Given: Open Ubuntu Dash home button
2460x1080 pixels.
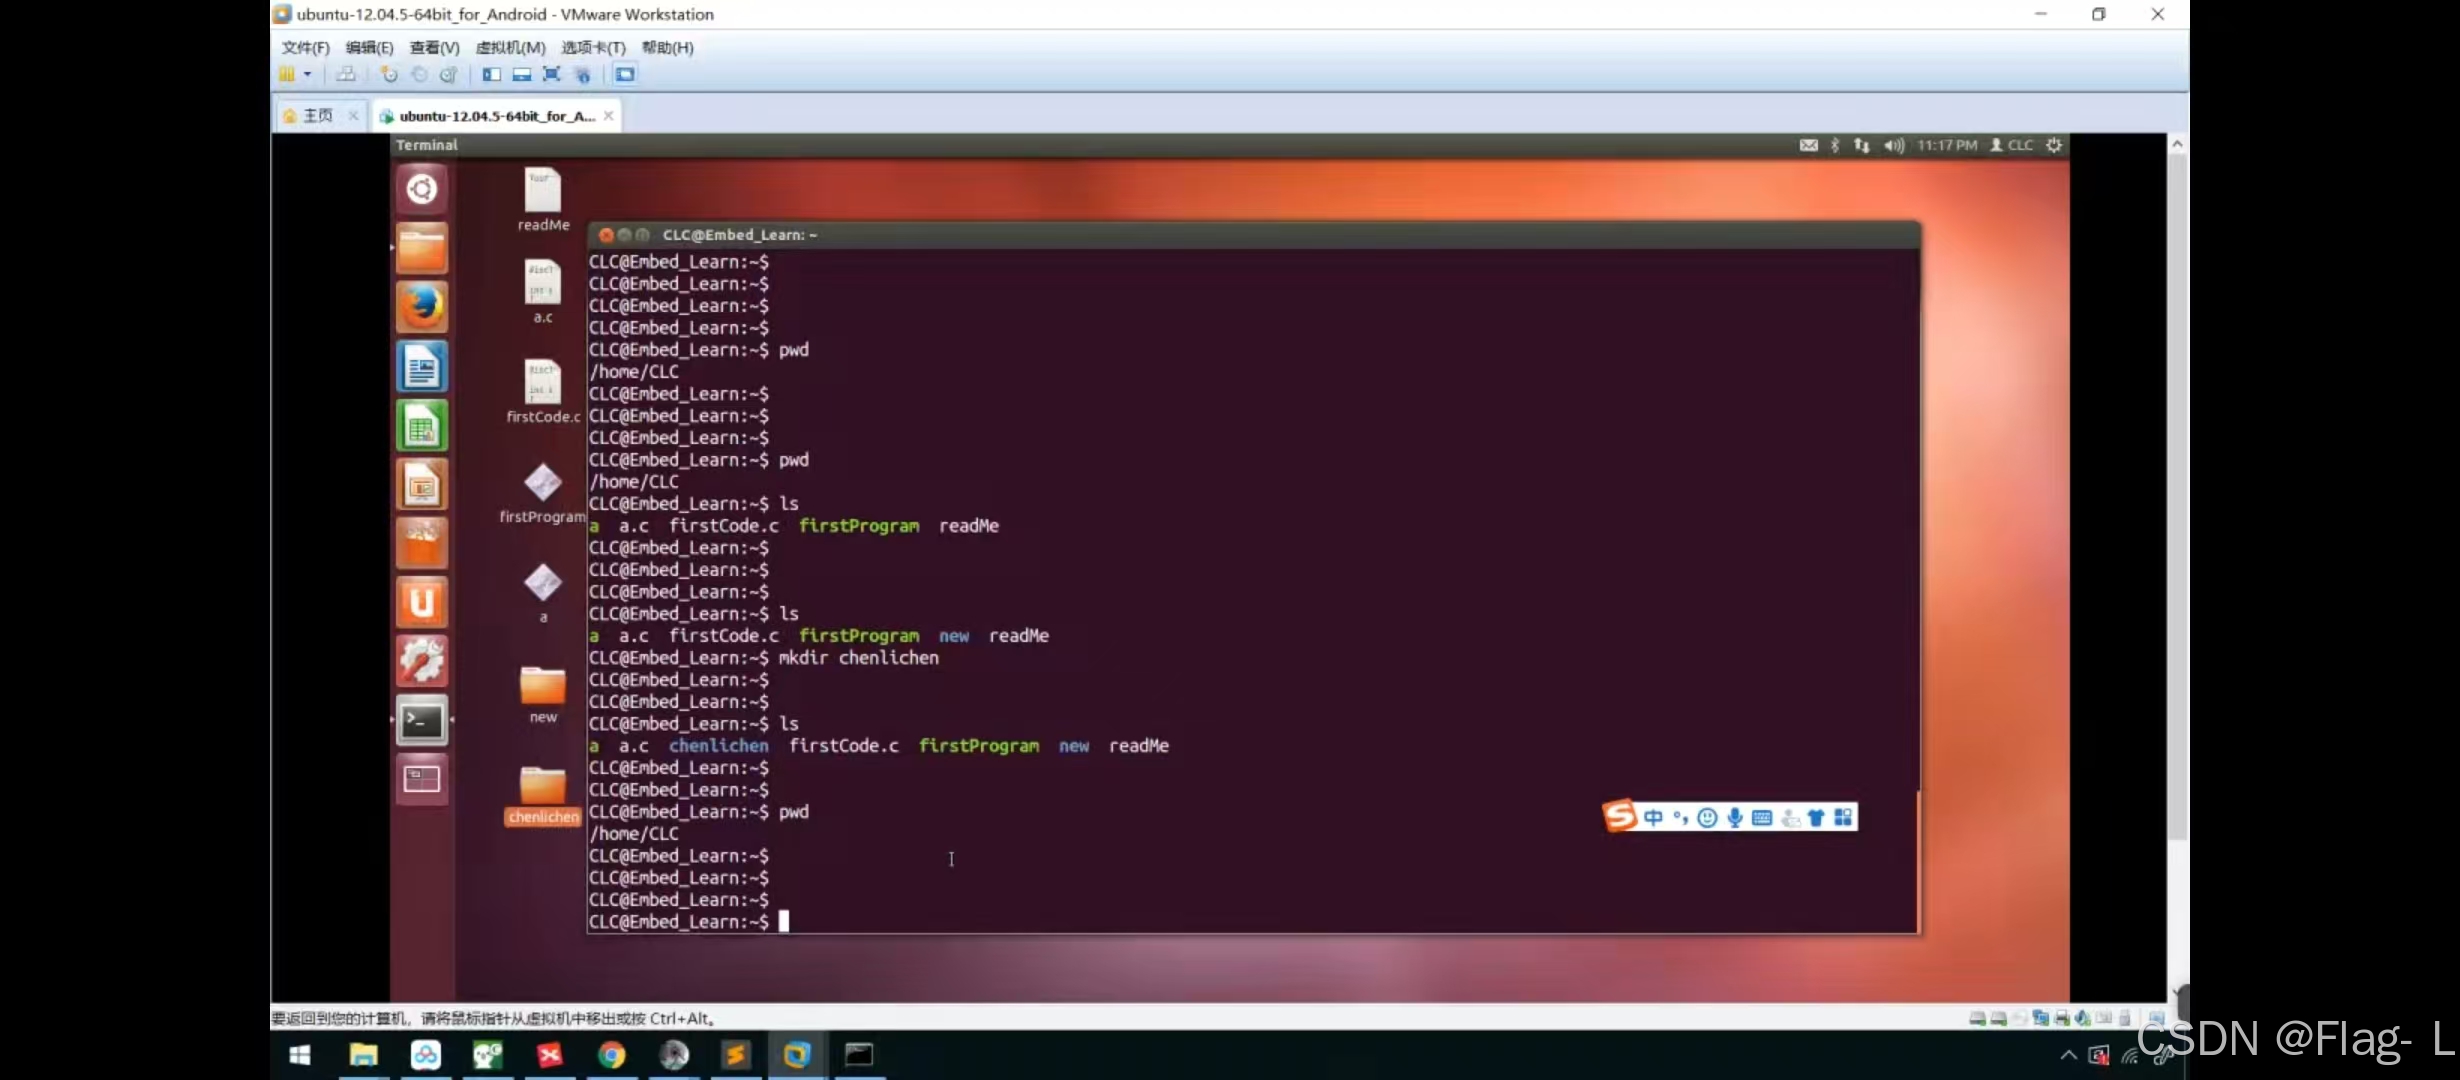Looking at the screenshot, I should pos(422,189).
